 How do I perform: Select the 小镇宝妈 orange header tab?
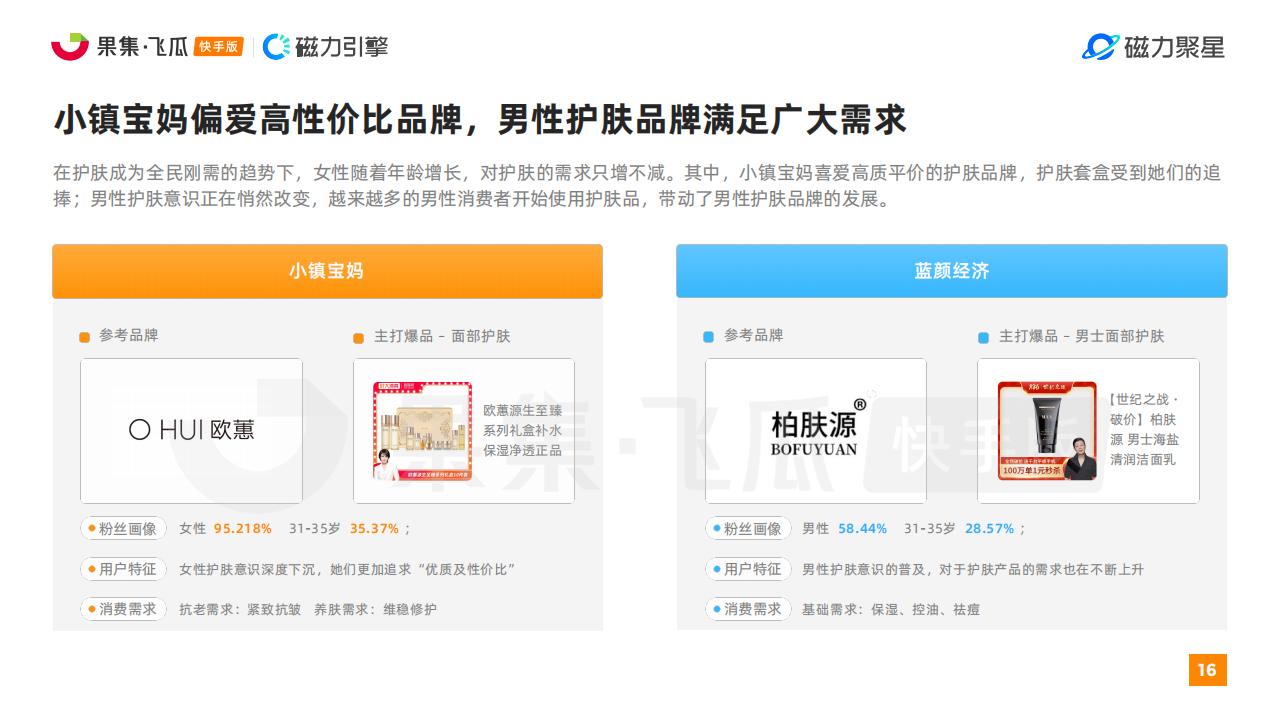tap(327, 271)
